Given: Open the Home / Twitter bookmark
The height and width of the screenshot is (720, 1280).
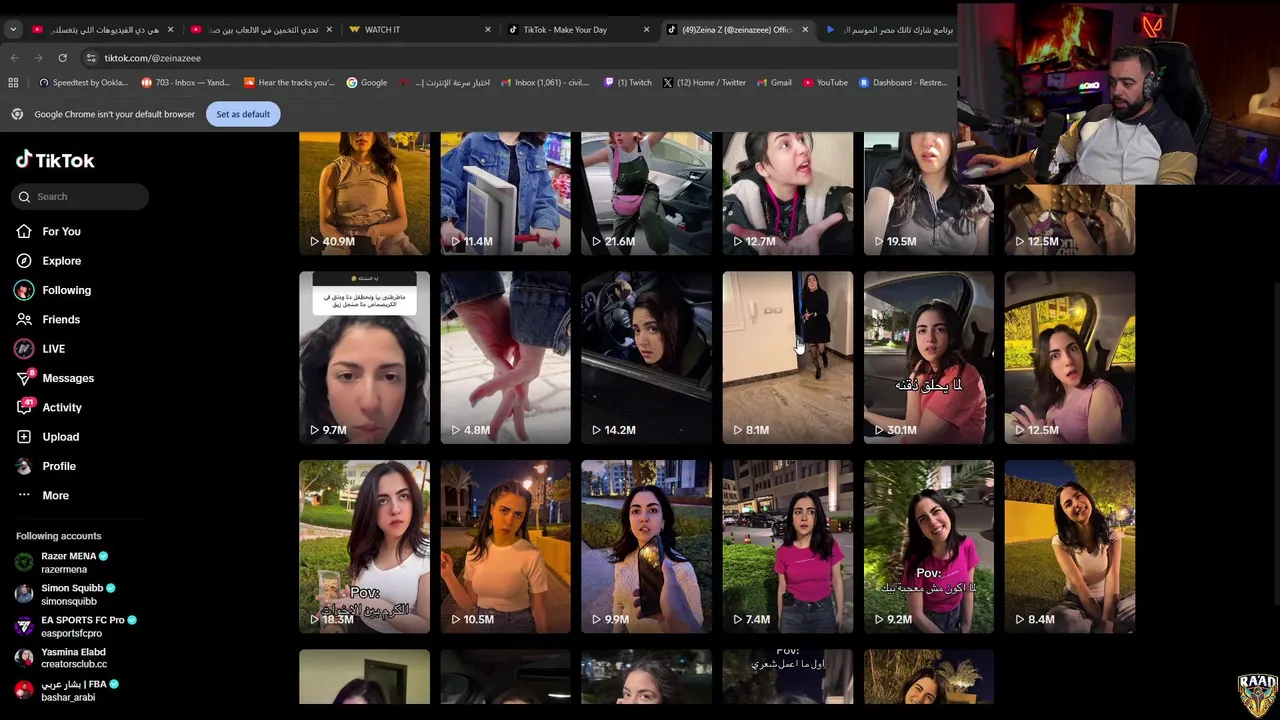Looking at the screenshot, I should coord(704,83).
